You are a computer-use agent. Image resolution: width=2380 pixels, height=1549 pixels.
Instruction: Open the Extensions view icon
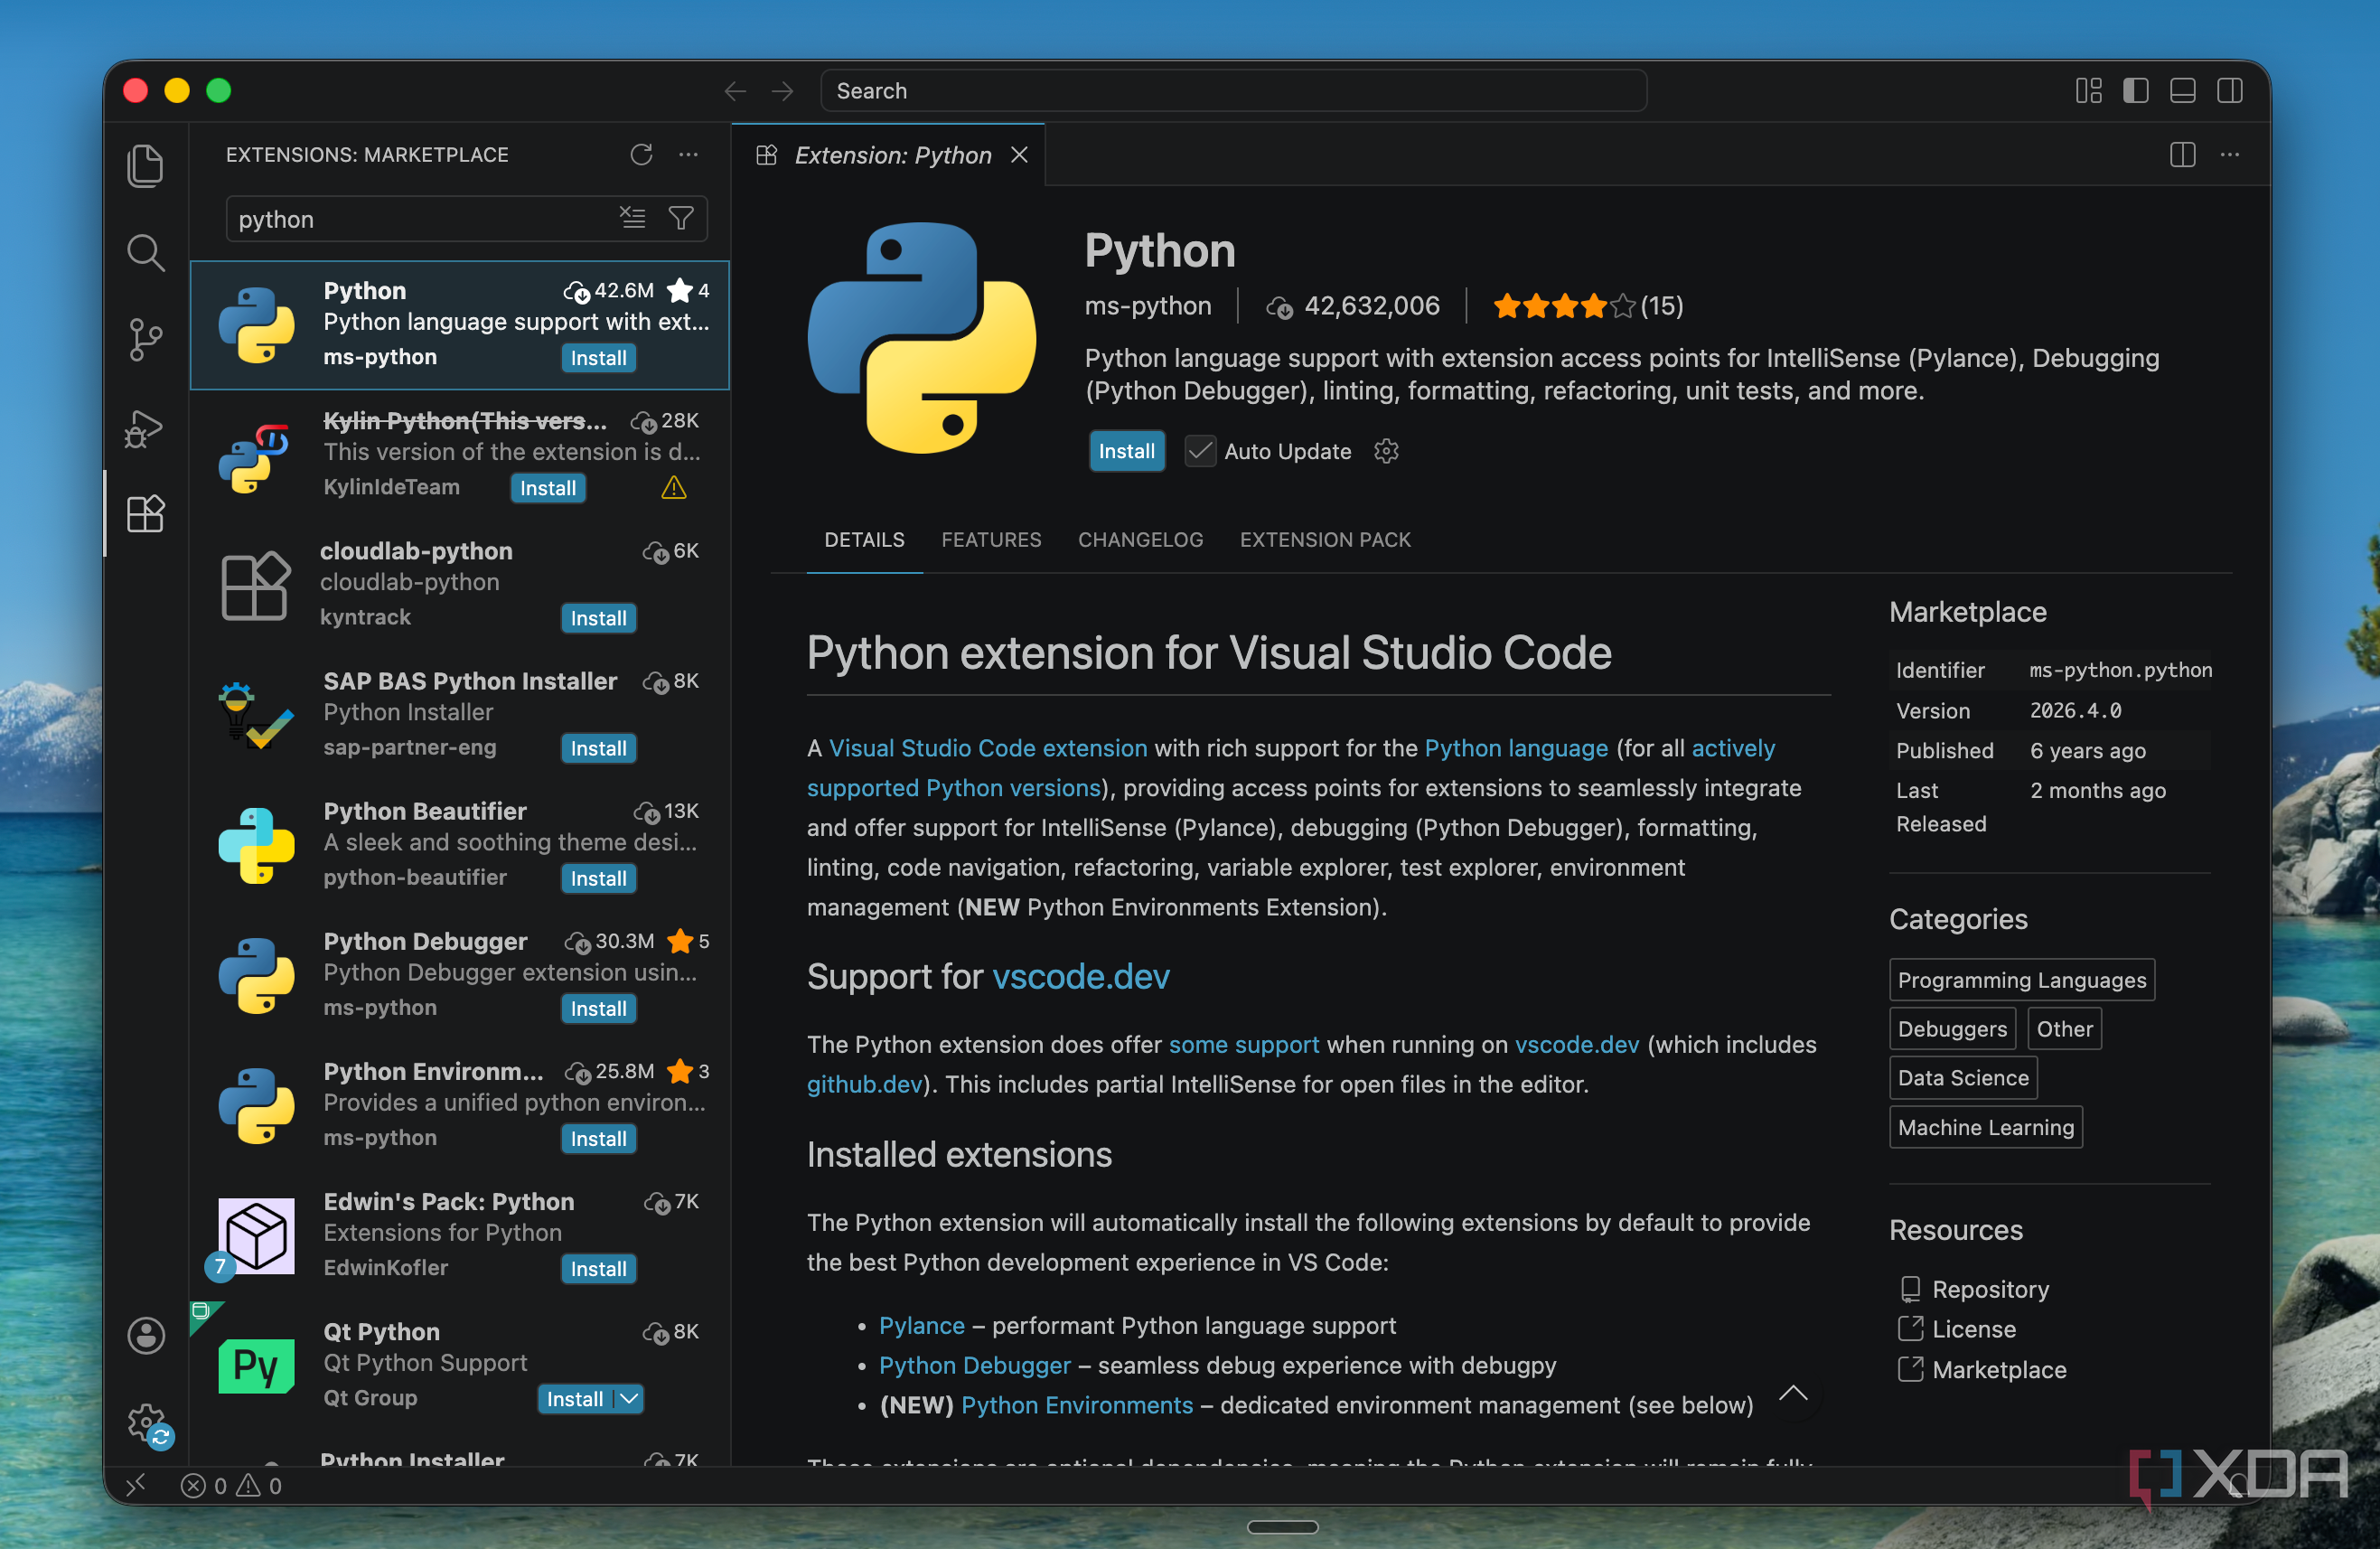point(146,514)
